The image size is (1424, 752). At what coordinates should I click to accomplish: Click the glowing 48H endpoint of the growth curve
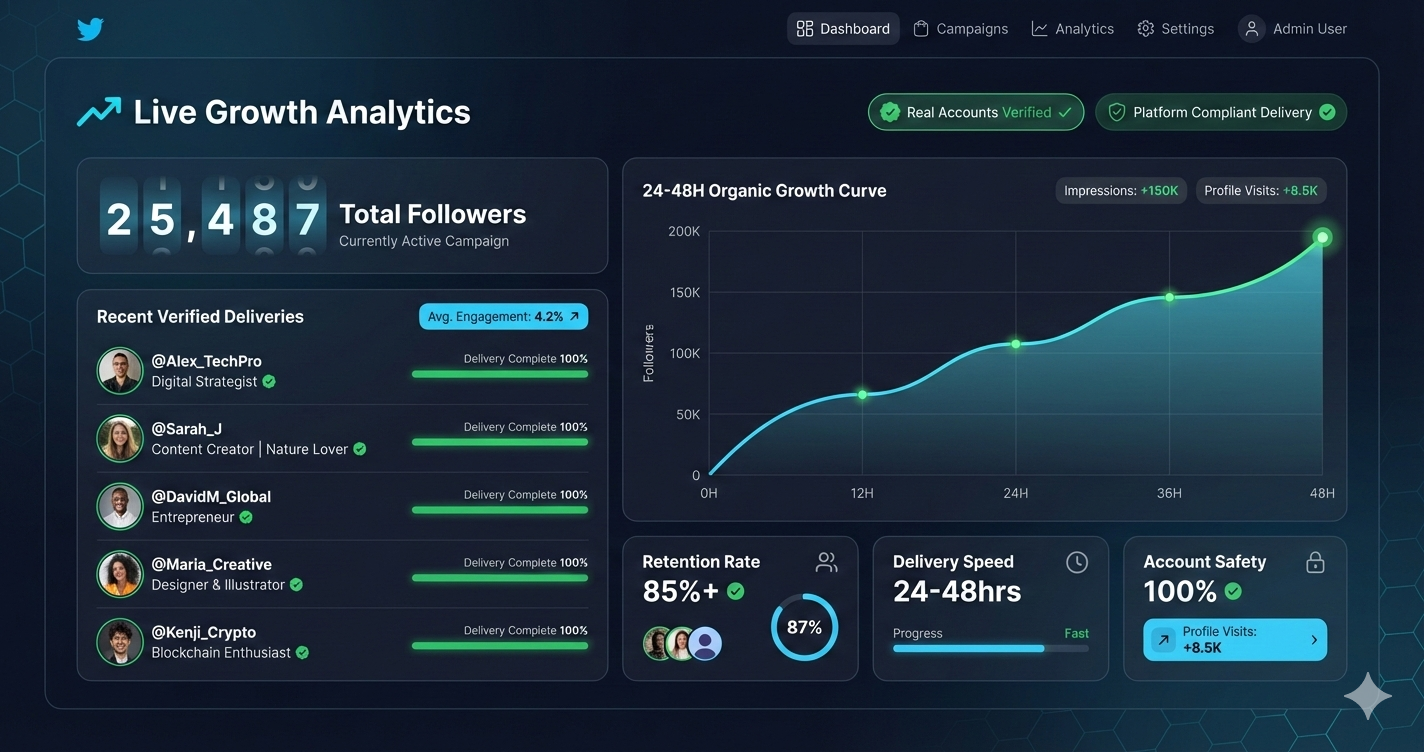1322,237
